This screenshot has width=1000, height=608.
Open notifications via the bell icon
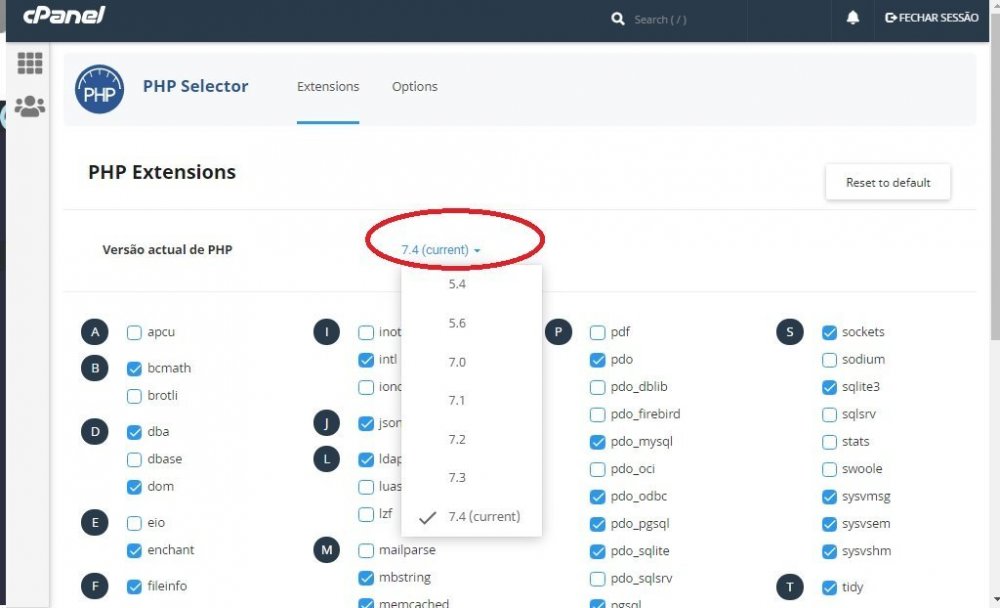852,17
